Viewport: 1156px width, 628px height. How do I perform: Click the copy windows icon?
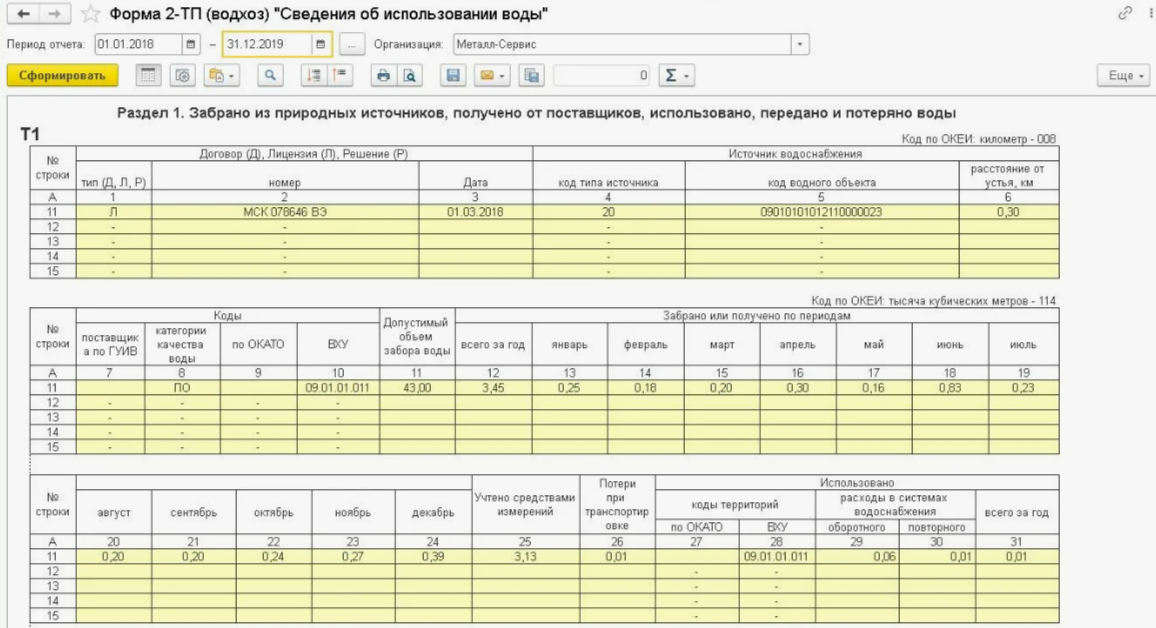pos(532,75)
